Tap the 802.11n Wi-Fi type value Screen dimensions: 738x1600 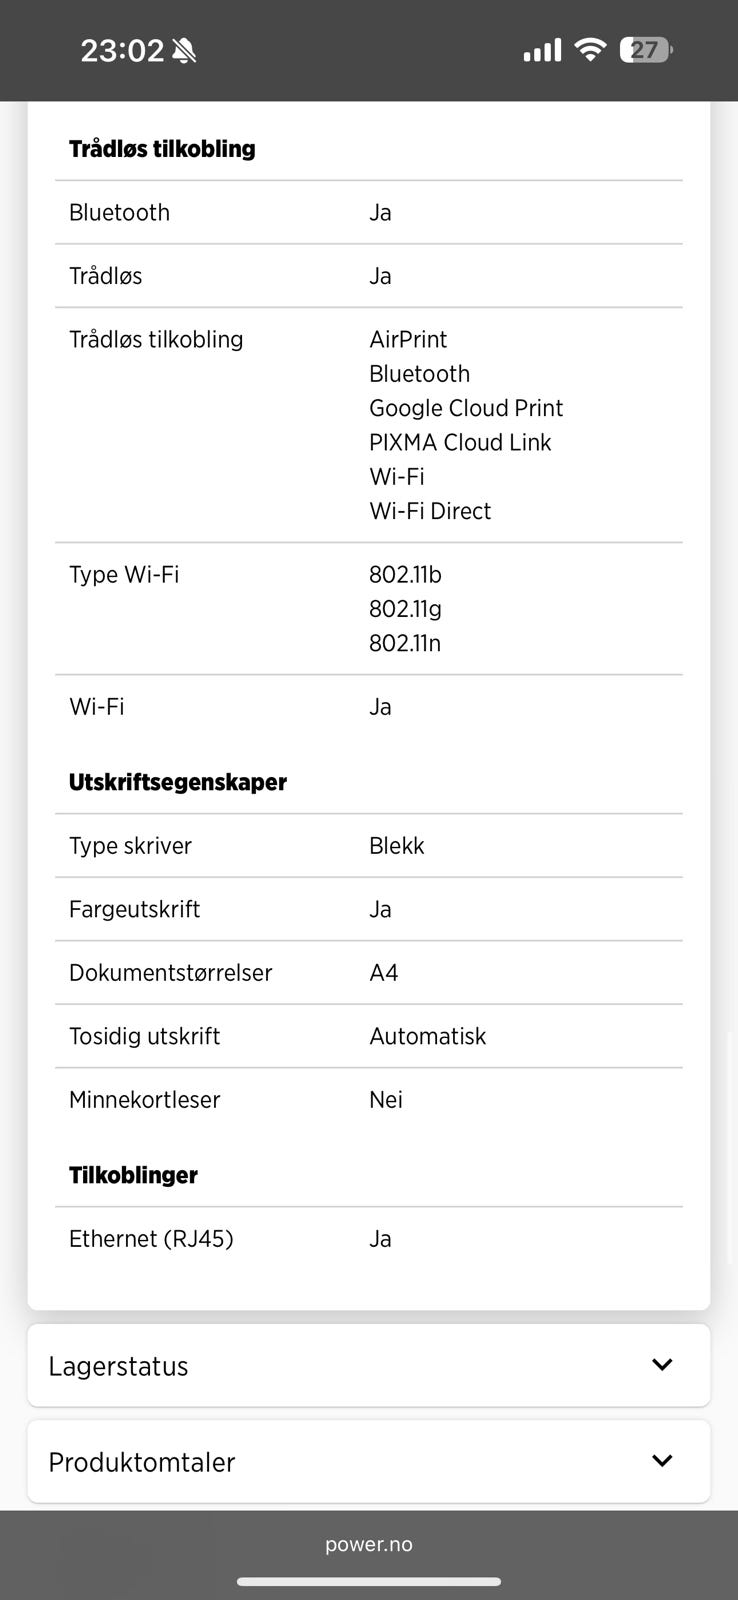coord(405,643)
